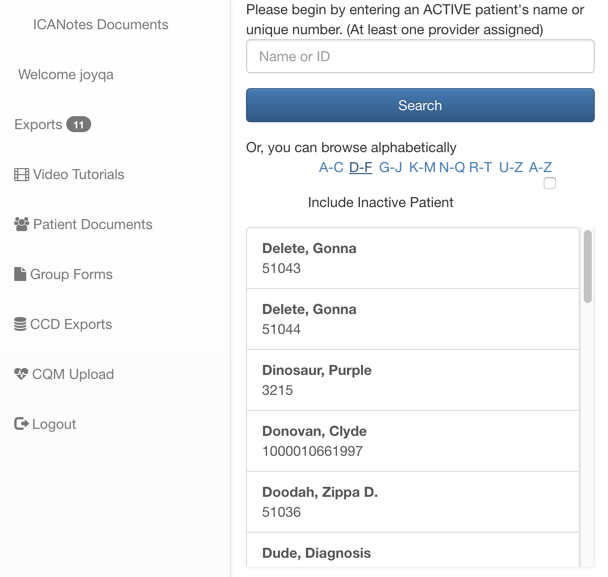Click the patient list scrollbar
Viewport: 608px width, 577px height.
pos(587,265)
